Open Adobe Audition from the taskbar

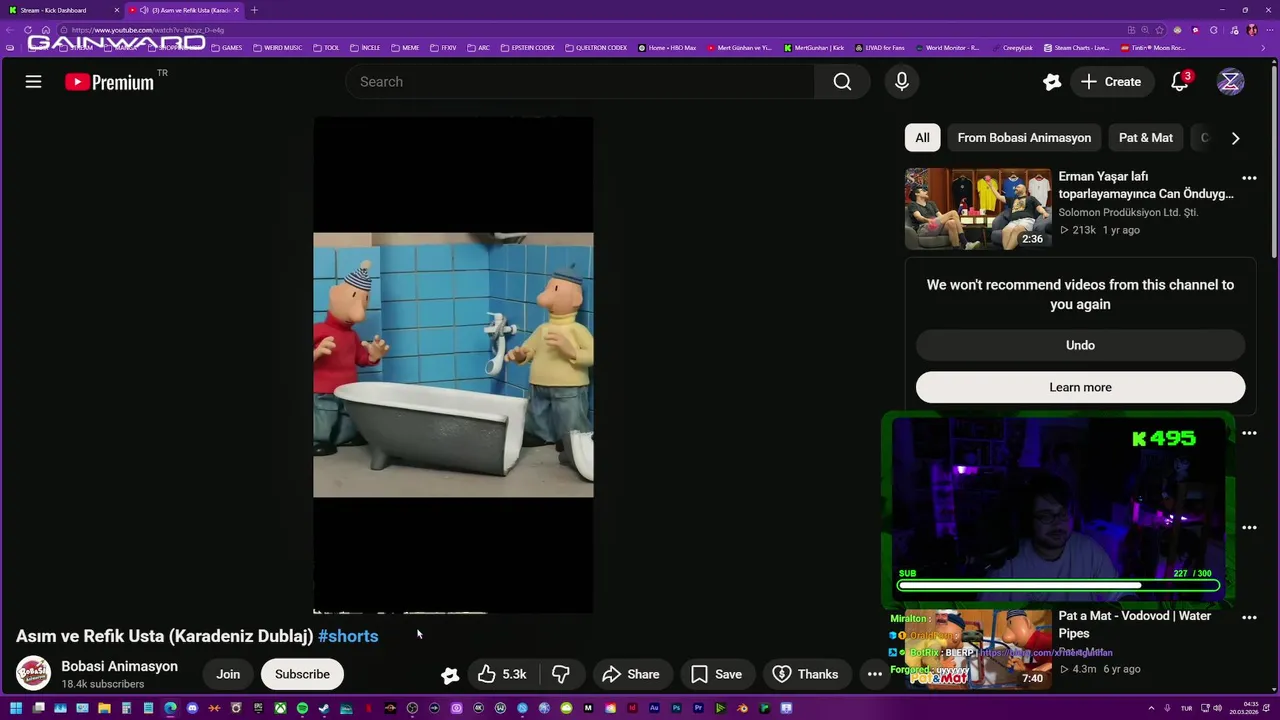pos(654,708)
